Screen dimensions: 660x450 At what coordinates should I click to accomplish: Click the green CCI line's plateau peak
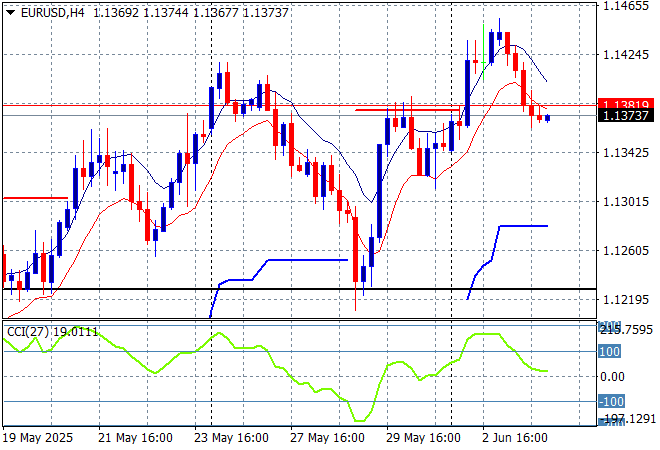click(485, 334)
